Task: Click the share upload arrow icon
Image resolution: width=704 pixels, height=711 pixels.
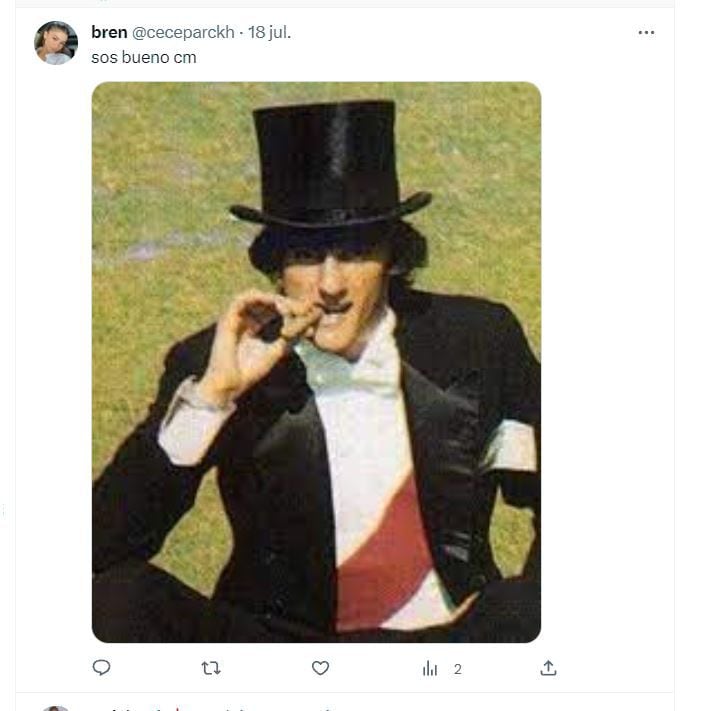Action: click(548, 668)
